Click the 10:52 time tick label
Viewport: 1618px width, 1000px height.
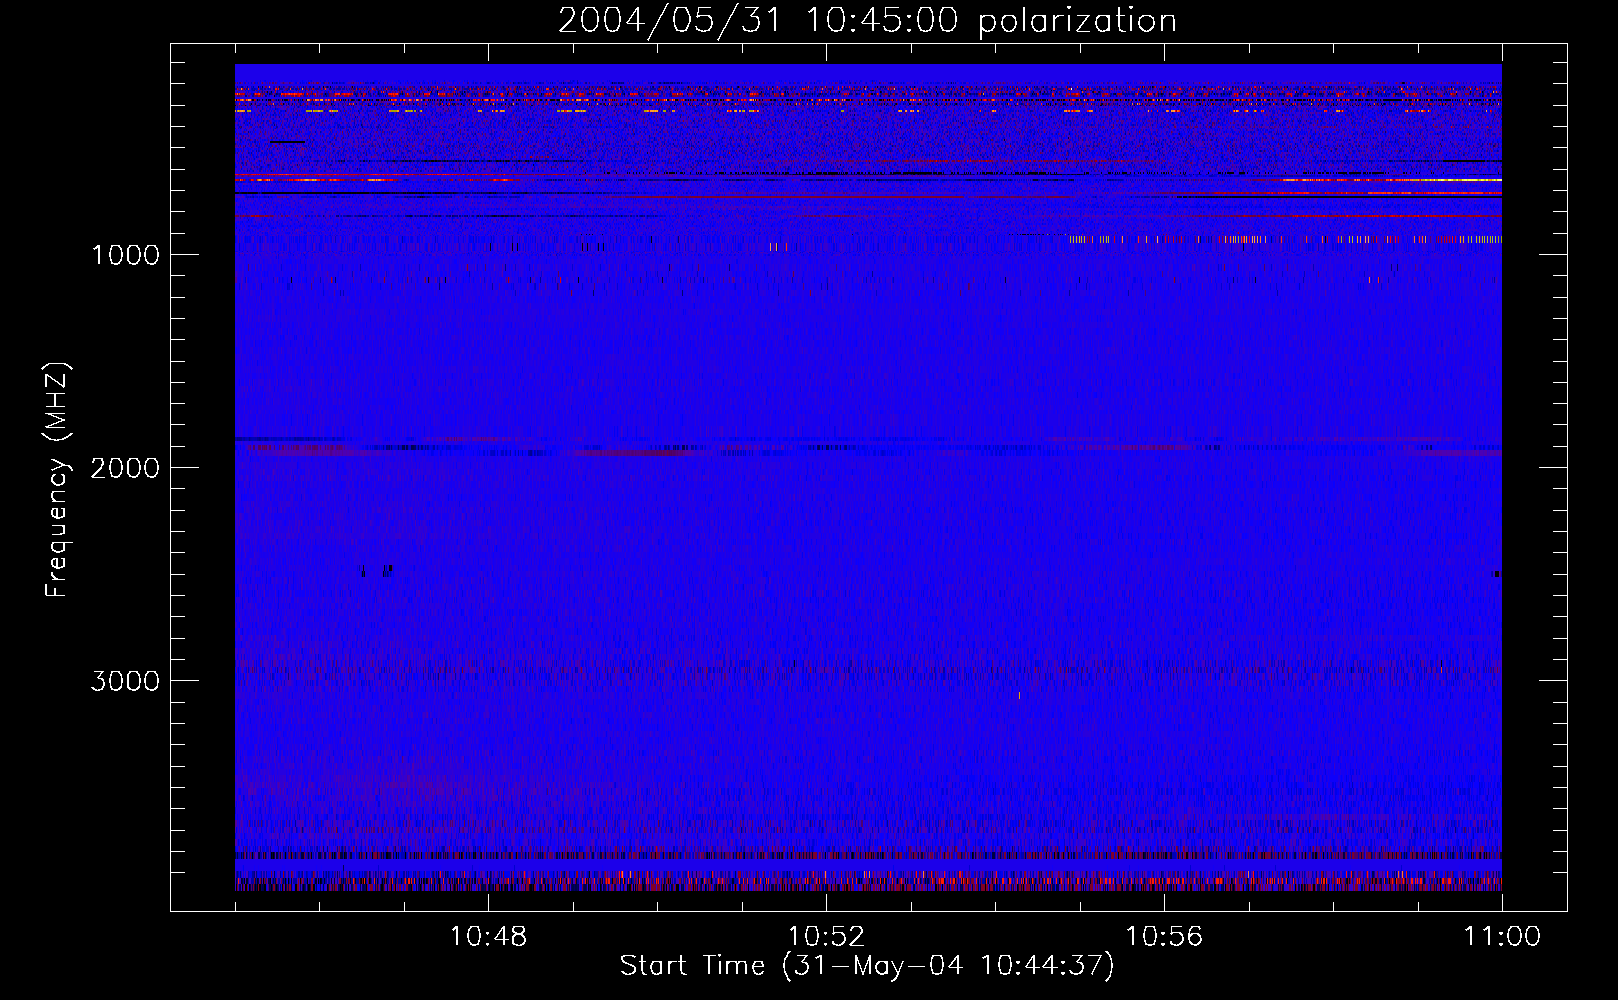(x=826, y=937)
